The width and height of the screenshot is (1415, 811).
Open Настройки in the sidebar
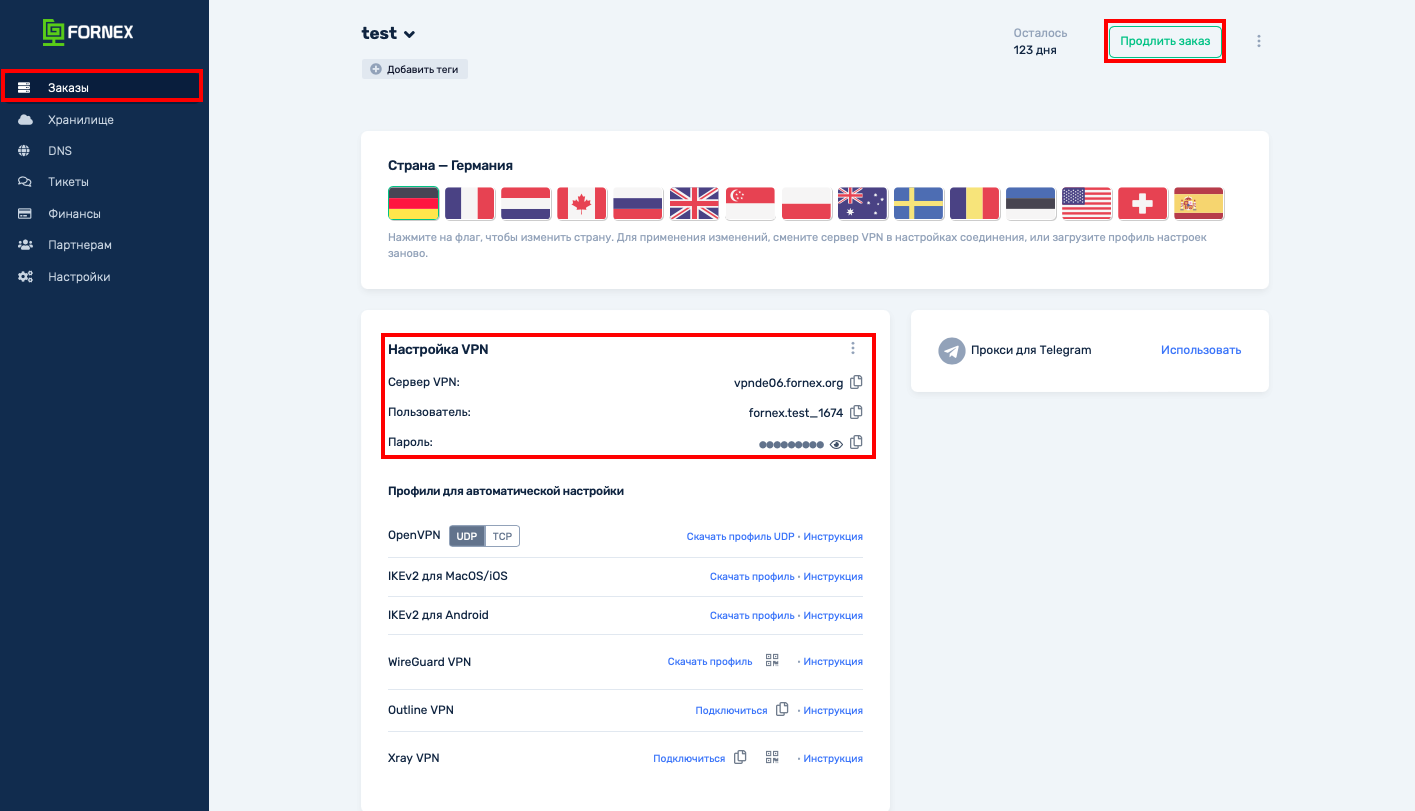[x=79, y=277]
